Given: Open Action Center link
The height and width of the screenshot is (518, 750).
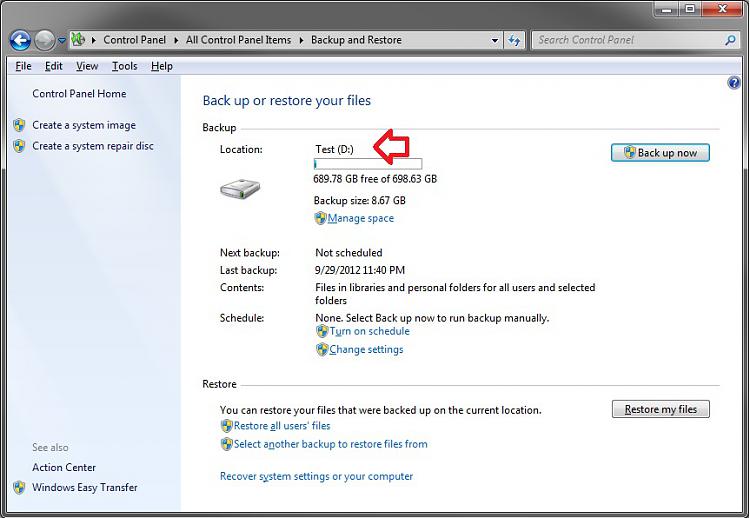Looking at the screenshot, I should coord(64,467).
